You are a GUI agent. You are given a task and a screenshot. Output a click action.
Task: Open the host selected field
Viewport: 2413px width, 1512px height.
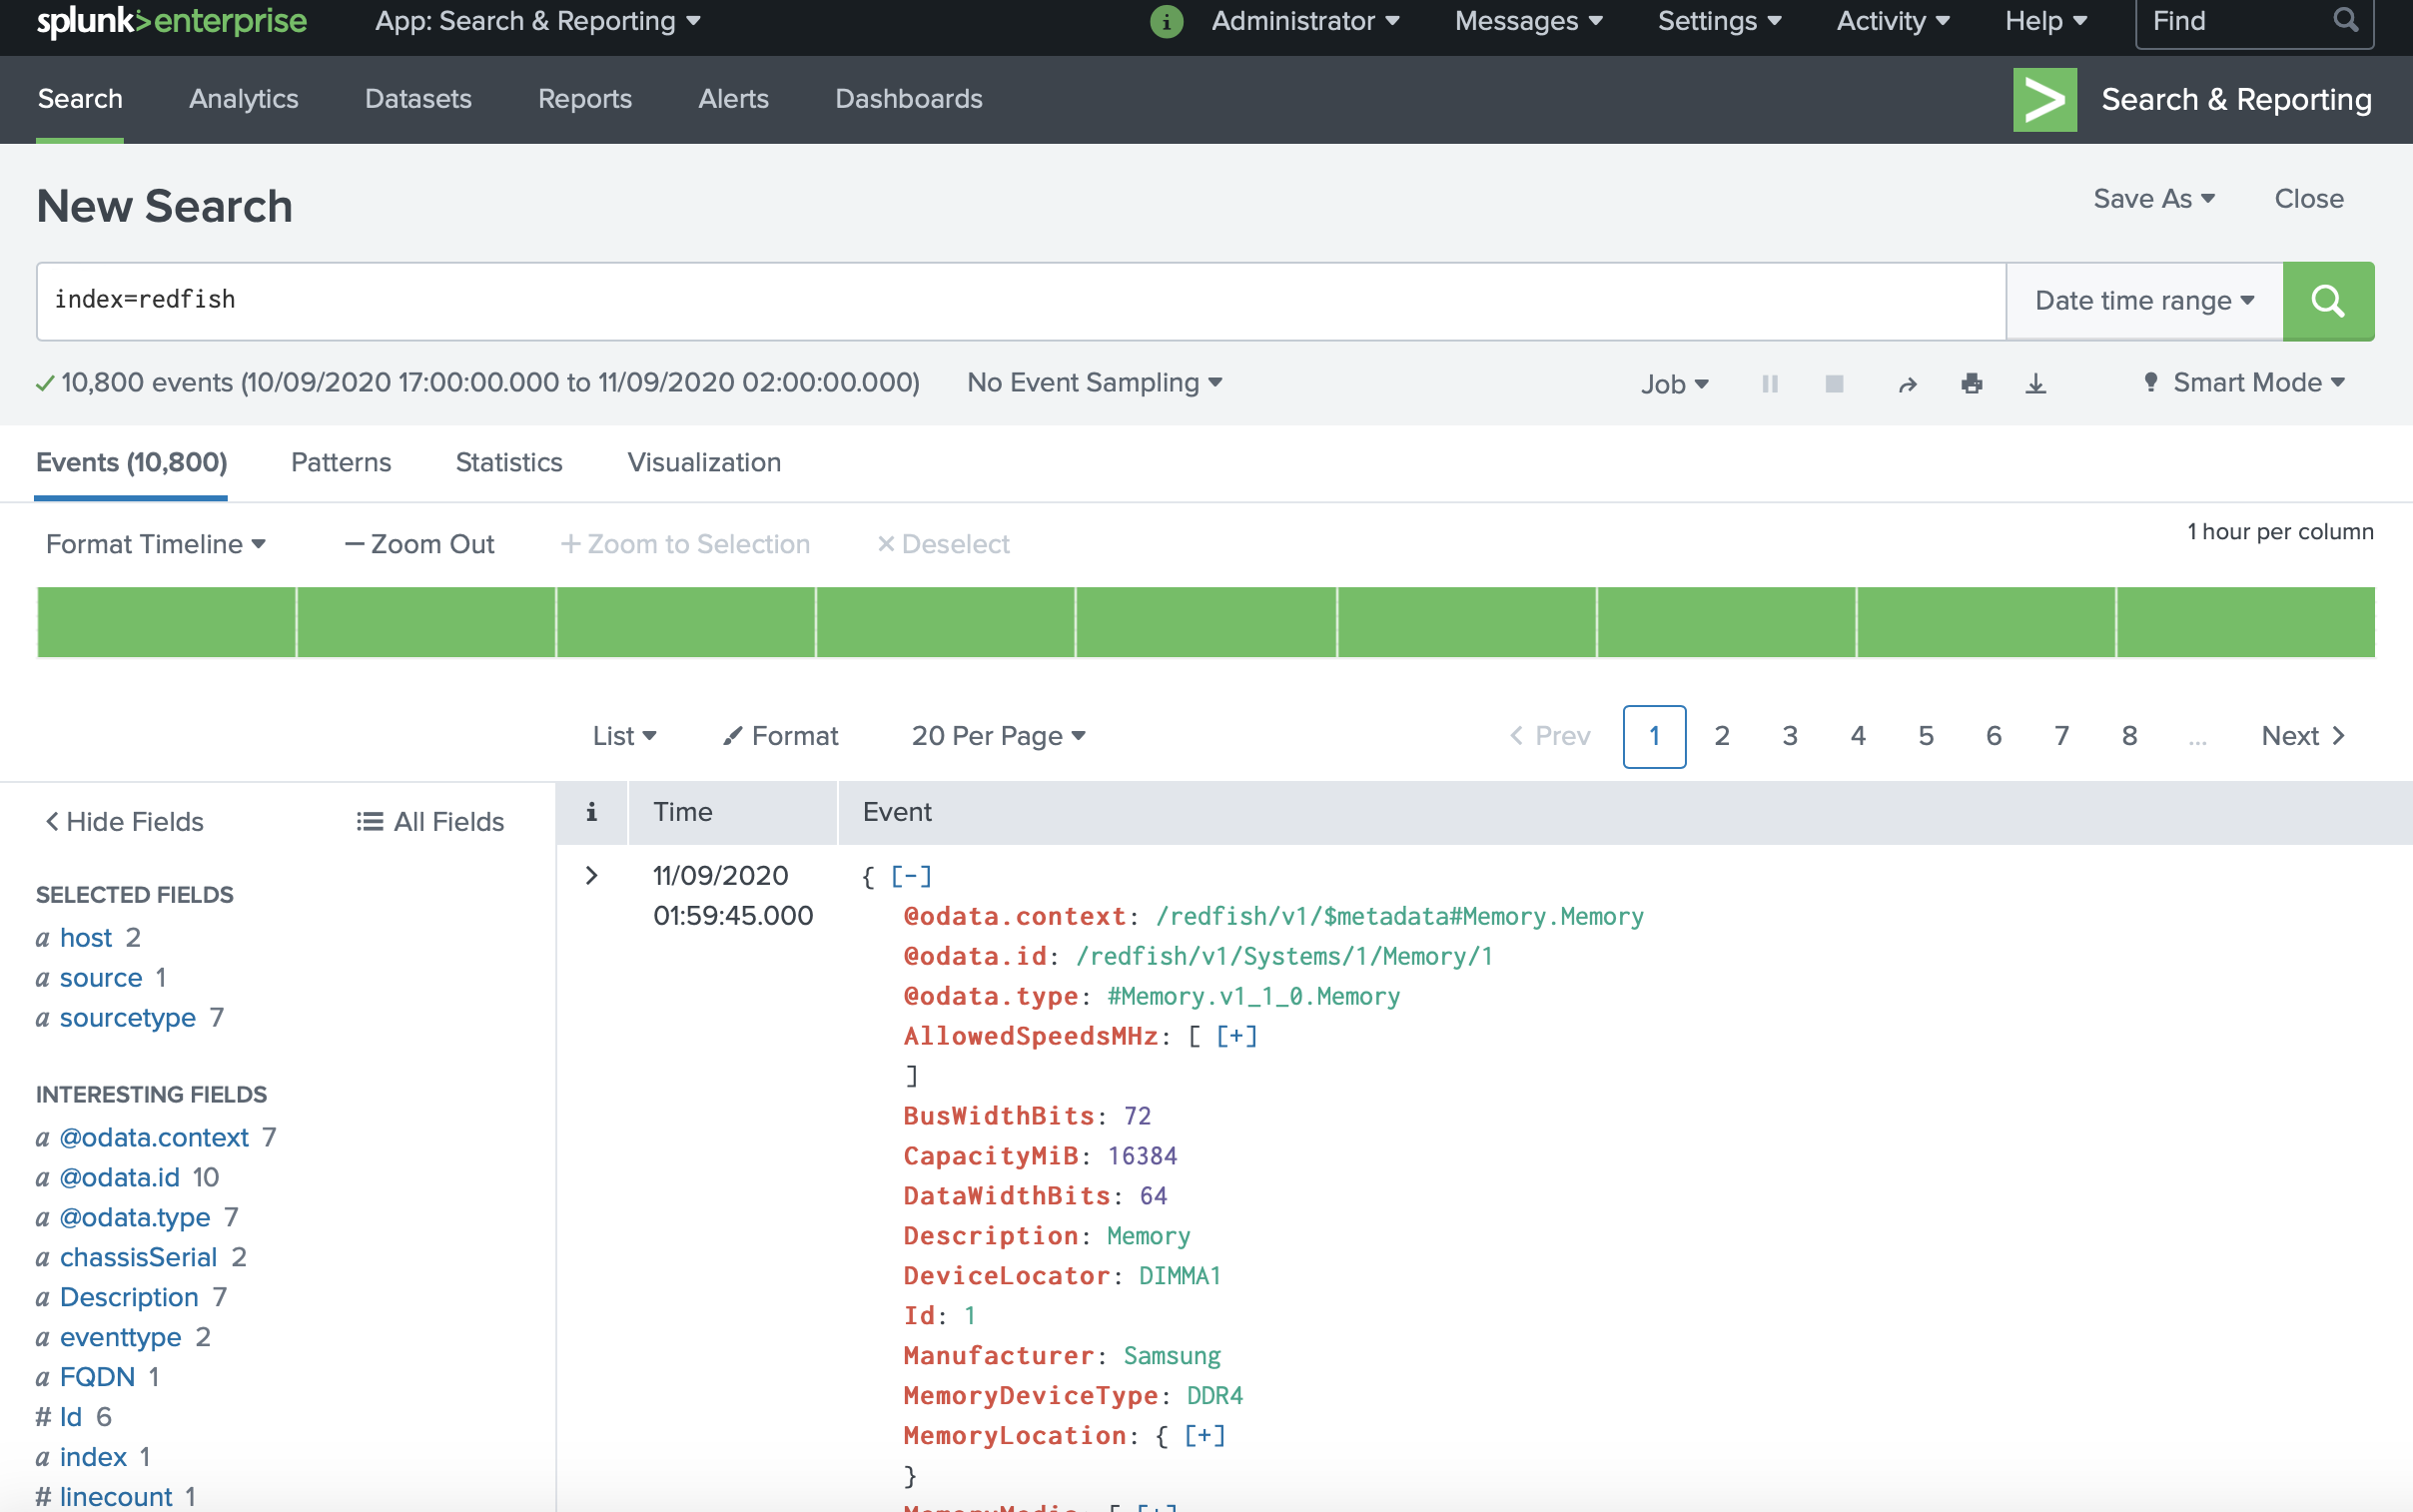click(x=86, y=937)
